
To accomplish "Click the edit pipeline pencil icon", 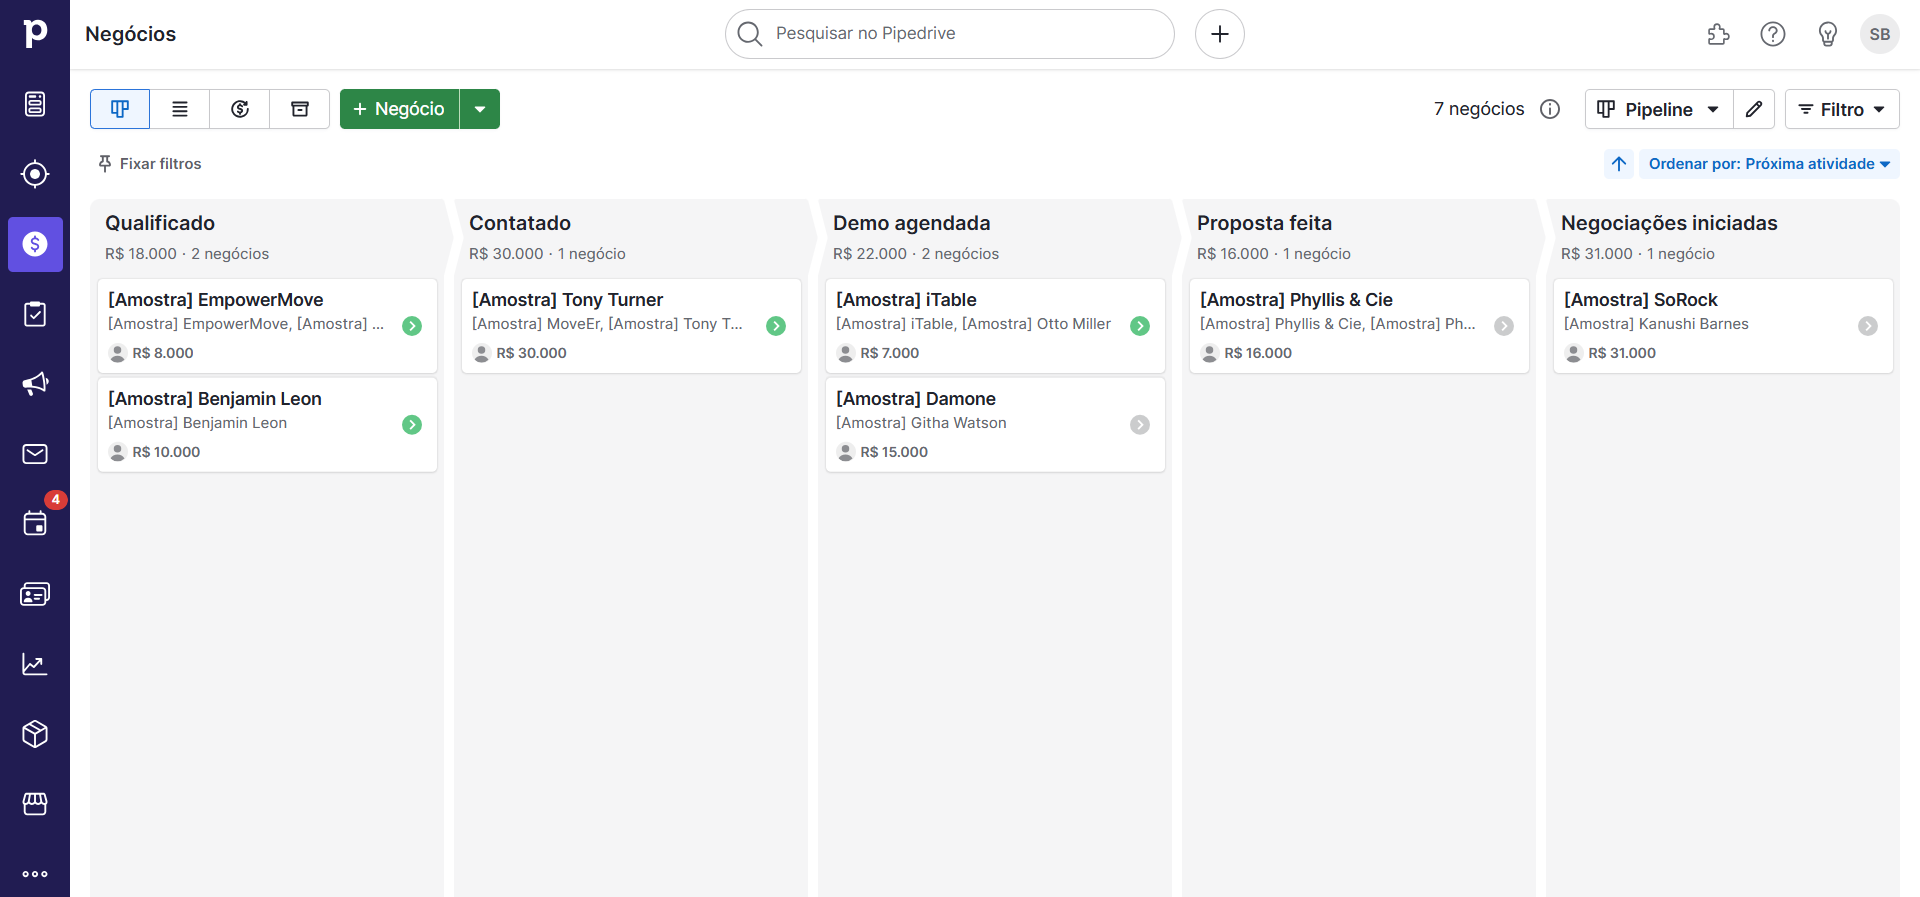I will tap(1754, 109).
